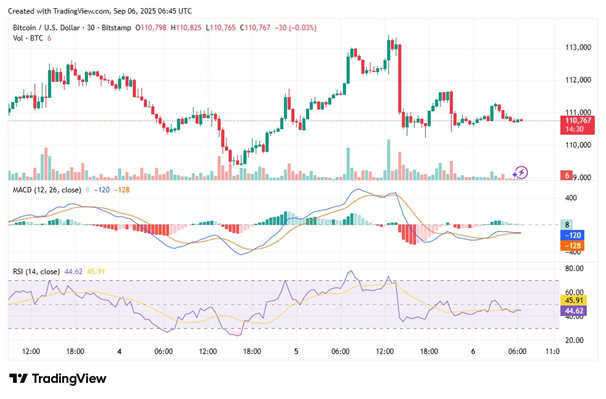Click the blue -120 MACD value tag
The image size is (606, 399).
[572, 235]
